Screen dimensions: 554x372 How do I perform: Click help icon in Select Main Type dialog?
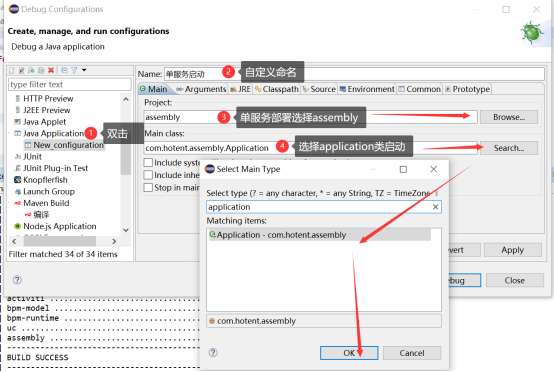point(213,352)
